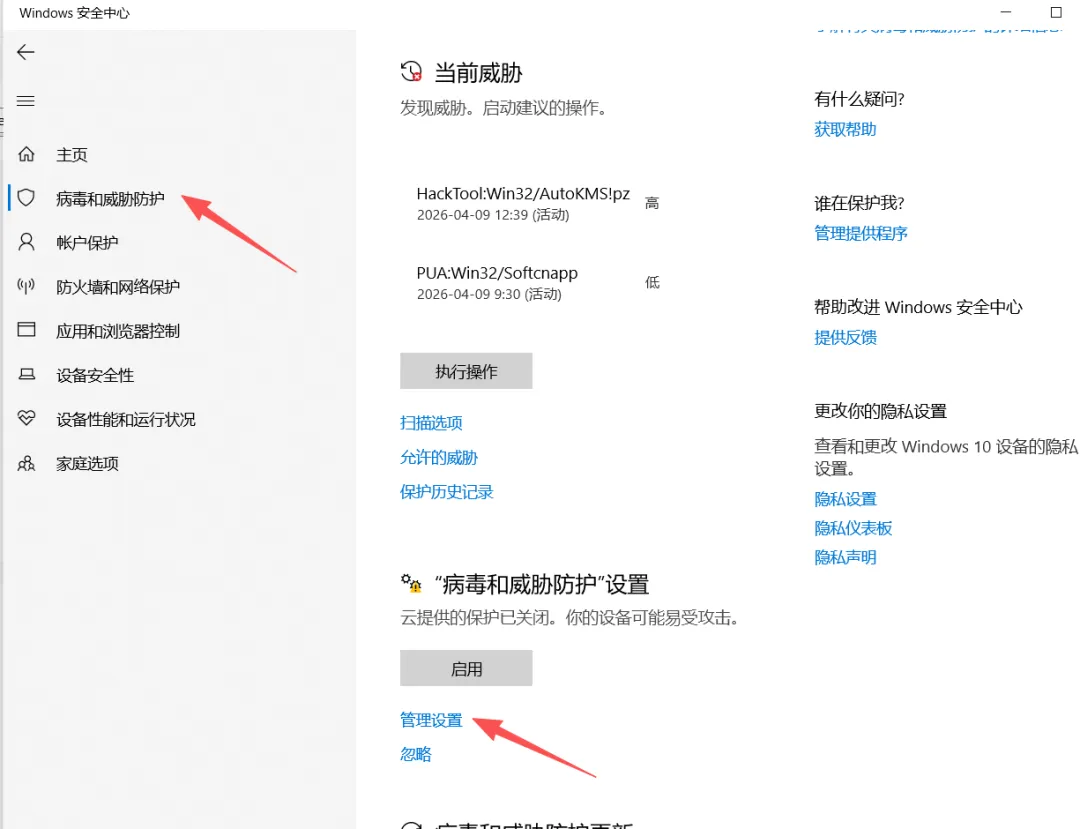Open 帐户保护 section
Screen dimensions: 1080x829
click(x=87, y=242)
